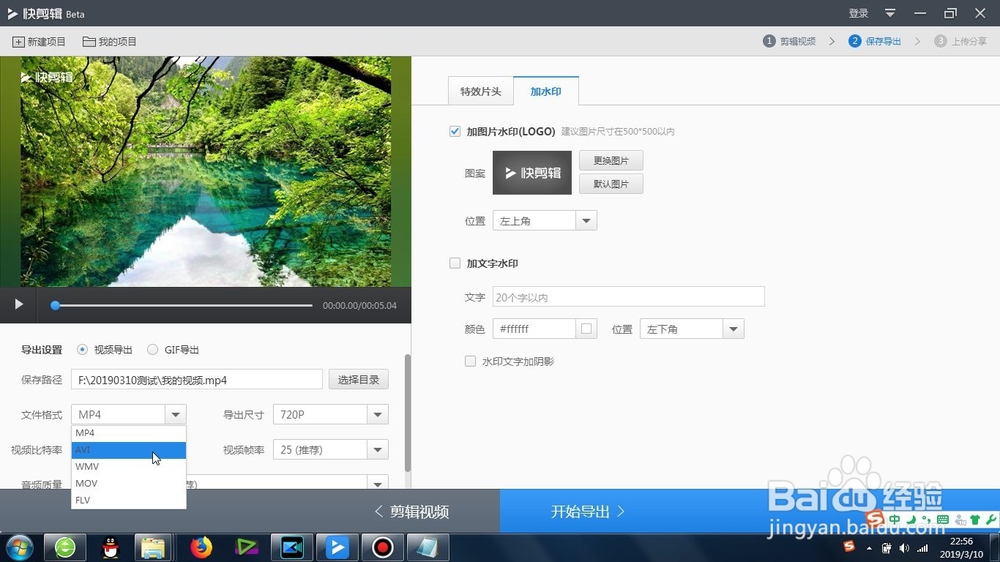Viewport: 1000px width, 562px height.
Task: Open the notepad-like taskbar icon
Action: pyautogui.click(x=428, y=547)
